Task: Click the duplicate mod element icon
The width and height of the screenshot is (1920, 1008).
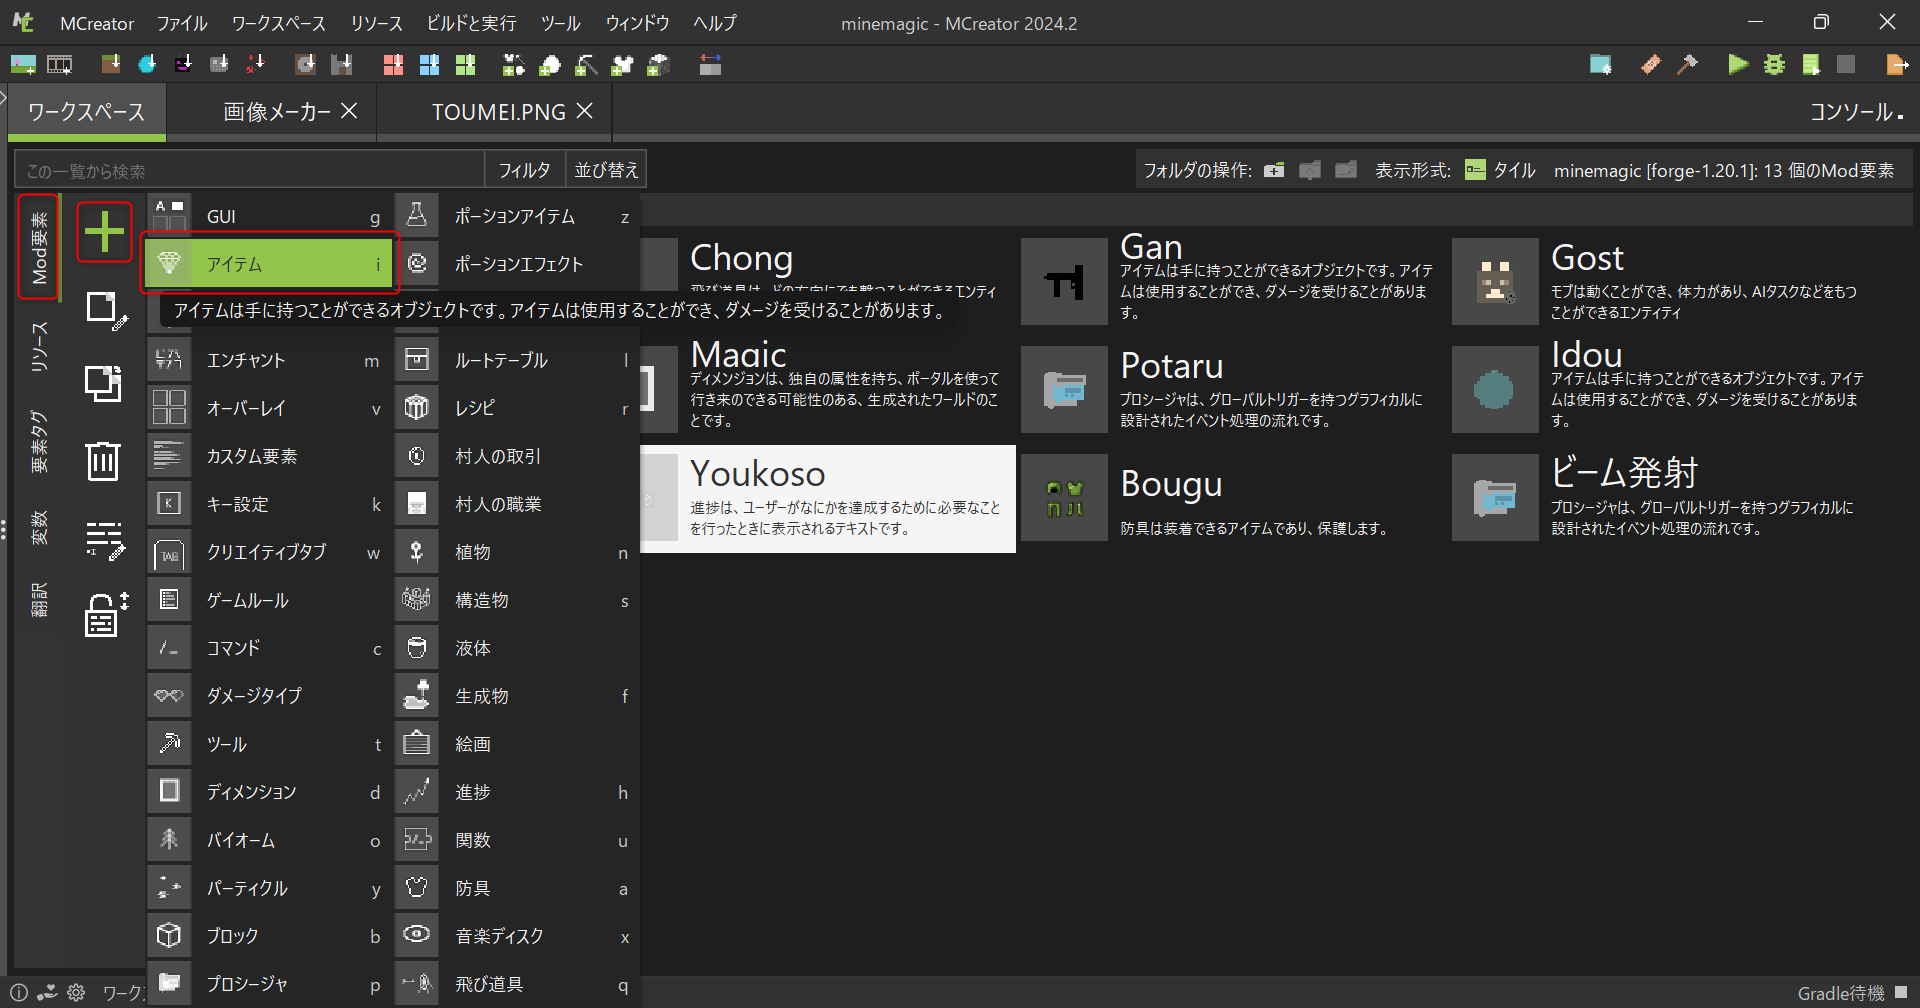Action: 104,384
